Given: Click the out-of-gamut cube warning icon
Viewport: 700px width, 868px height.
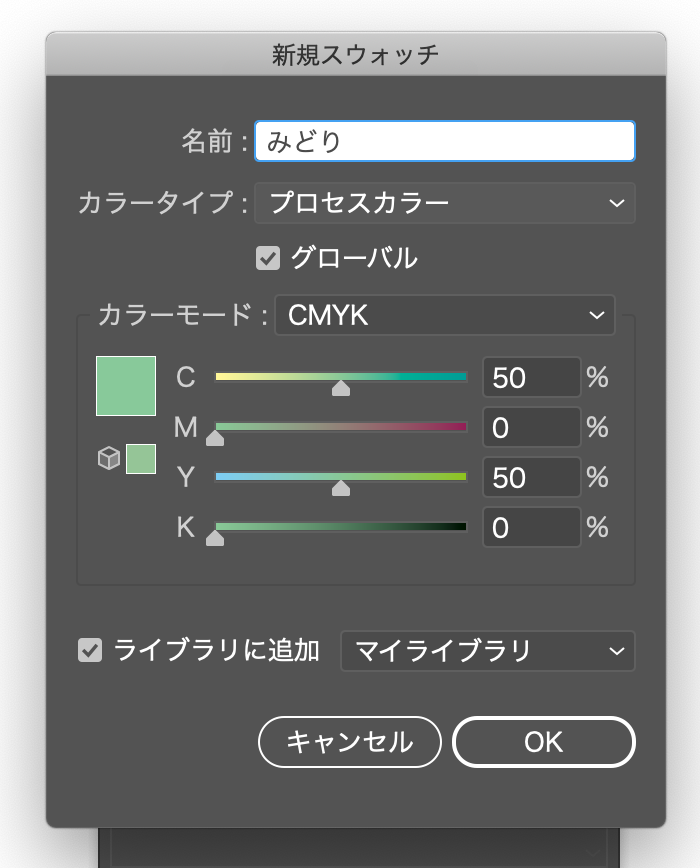Looking at the screenshot, I should (x=108, y=459).
